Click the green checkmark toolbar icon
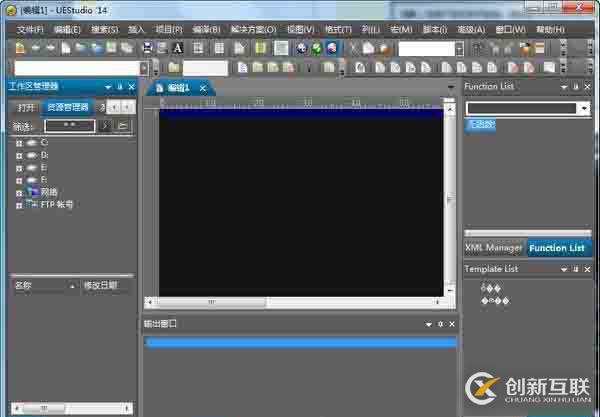 [x=316, y=48]
